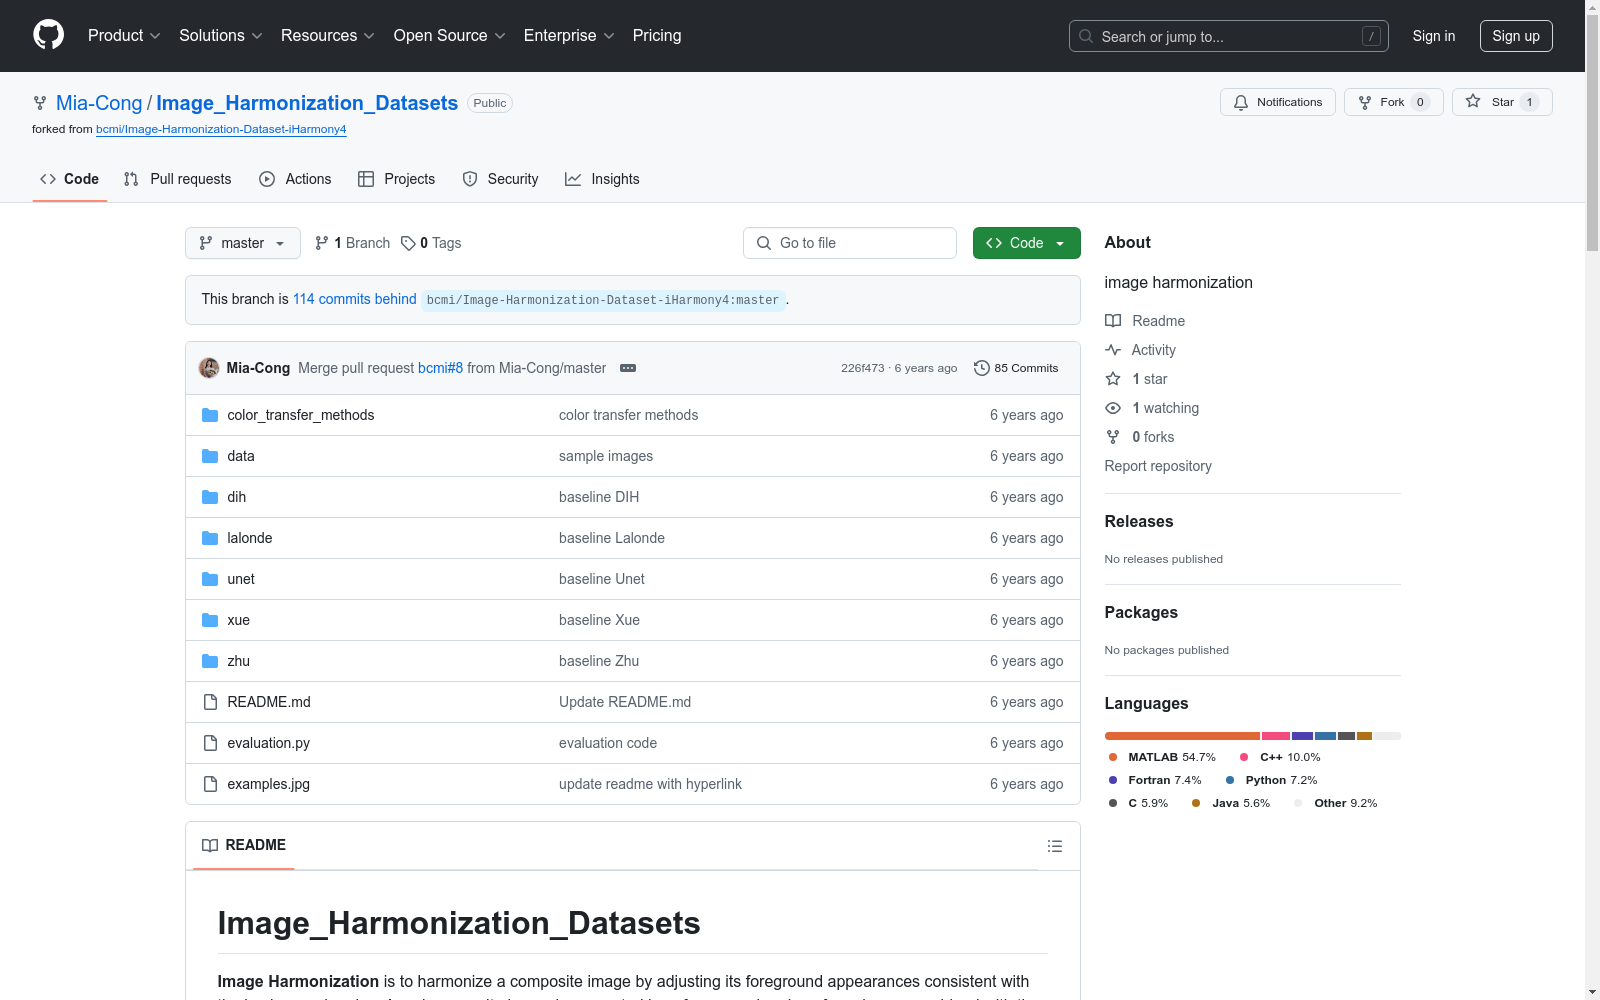Toggle Notifications for the repository
Viewport: 1600px width, 1000px height.
point(1277,102)
